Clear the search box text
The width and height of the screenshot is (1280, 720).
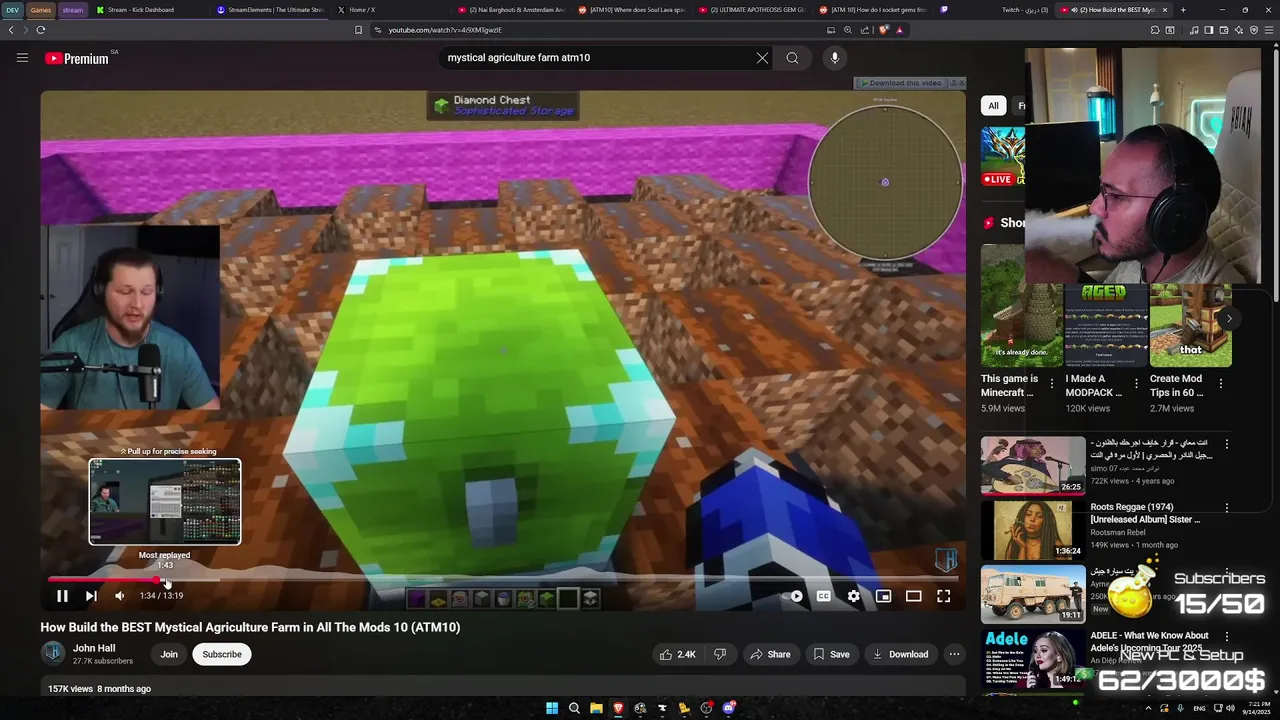[x=762, y=58]
